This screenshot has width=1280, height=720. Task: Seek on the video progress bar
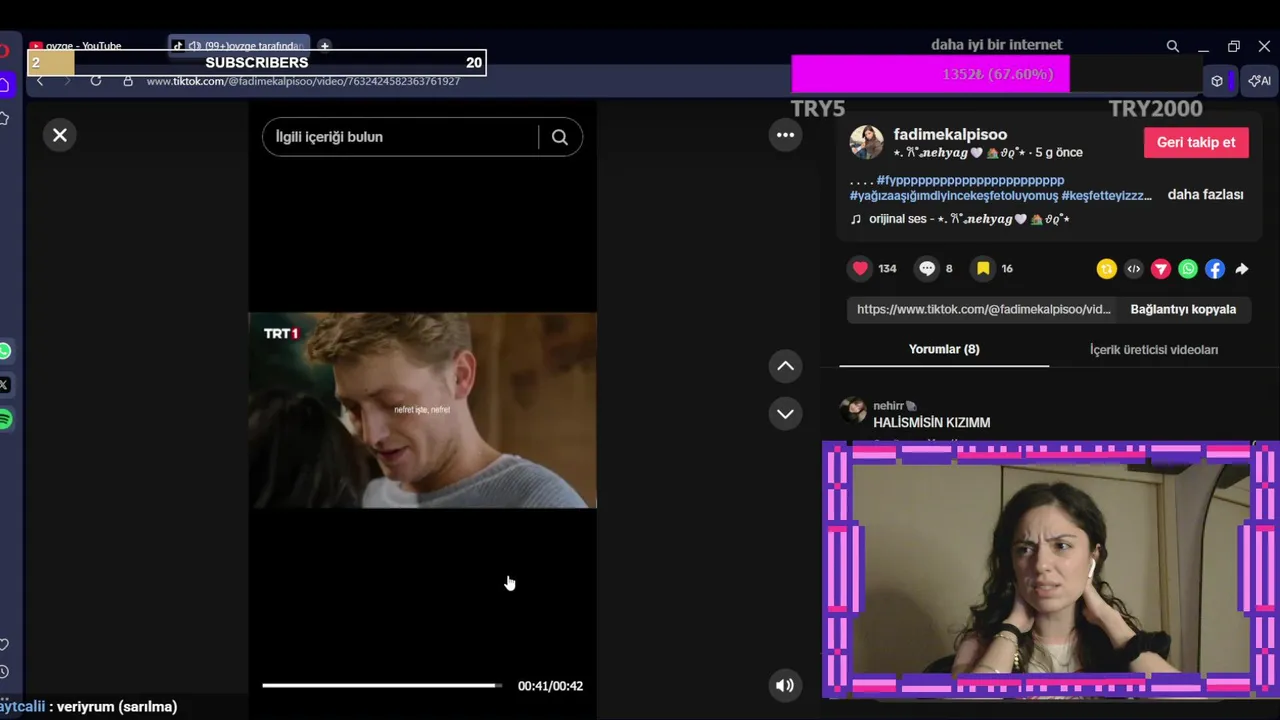pyautogui.click(x=383, y=685)
